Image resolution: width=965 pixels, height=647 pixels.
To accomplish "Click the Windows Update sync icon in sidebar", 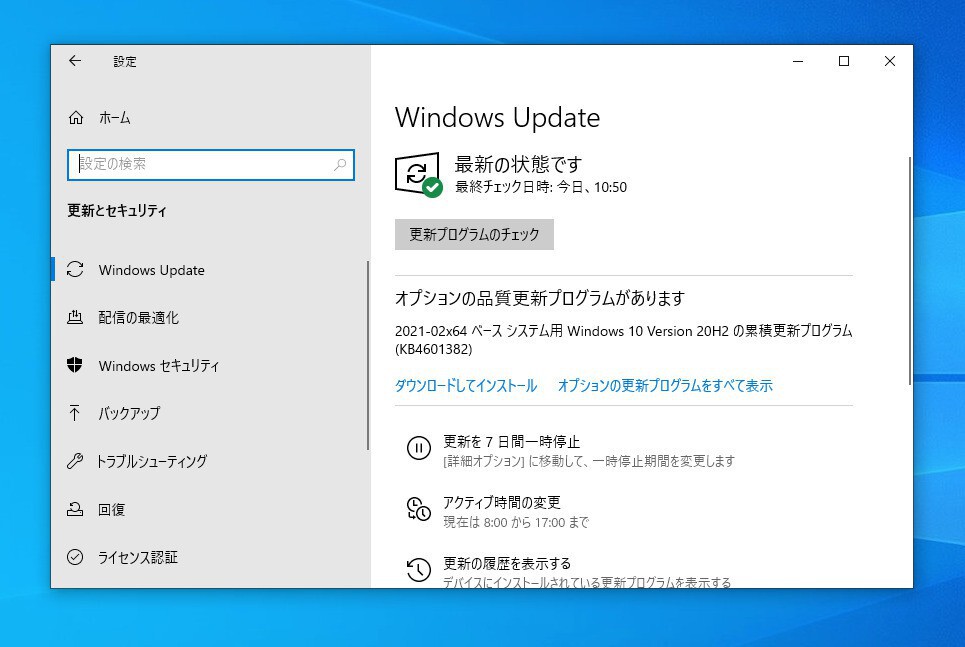I will tap(75, 270).
